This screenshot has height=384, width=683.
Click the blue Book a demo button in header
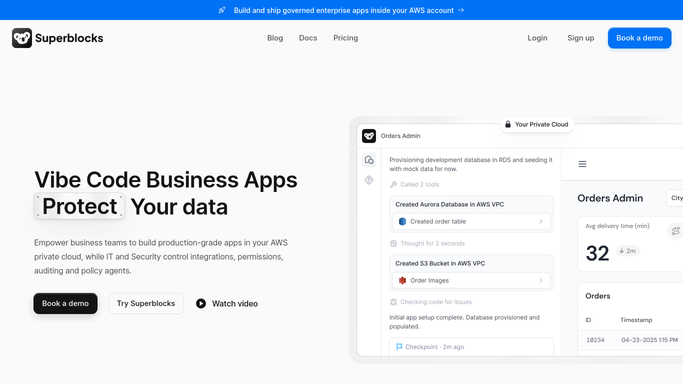pyautogui.click(x=639, y=38)
